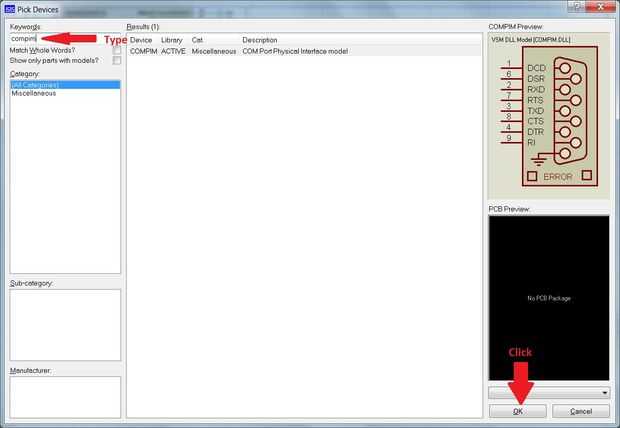The image size is (620, 428).
Task: Click the Sub-category list box
Action: 65,325
